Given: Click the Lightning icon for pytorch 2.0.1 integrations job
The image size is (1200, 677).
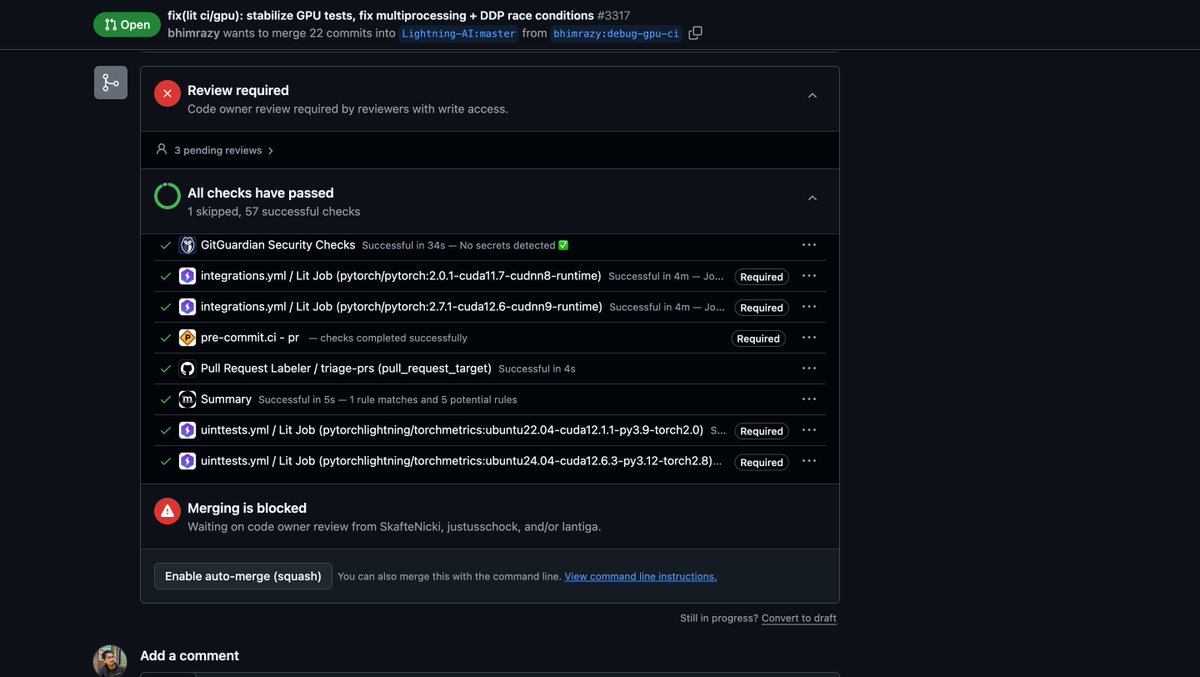Looking at the screenshot, I should tap(187, 276).
